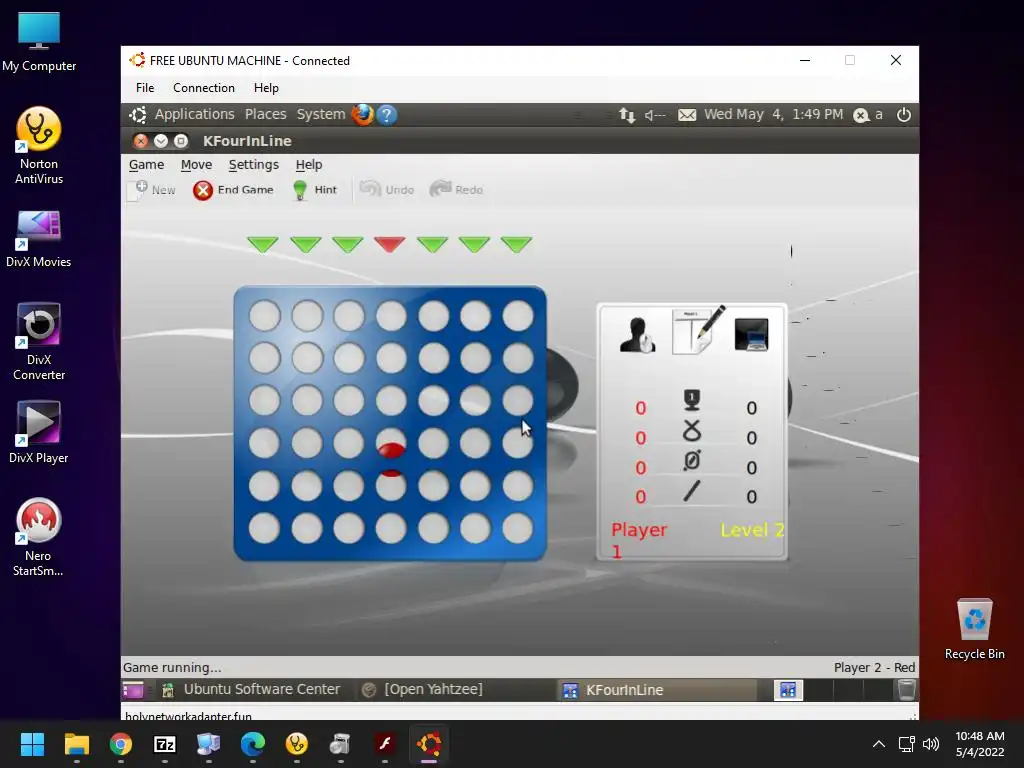Click the notepad and pencil icon in score panel
1024x768 pixels.
697,330
